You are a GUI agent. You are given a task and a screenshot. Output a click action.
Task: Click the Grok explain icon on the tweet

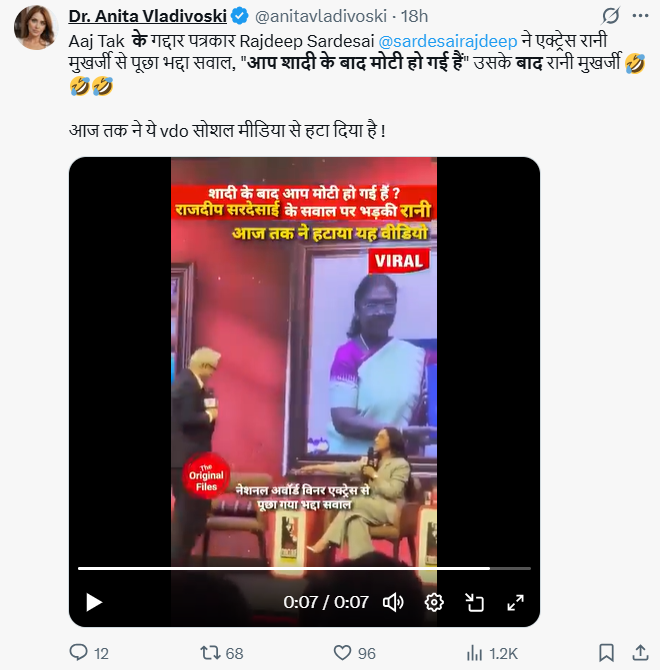(611, 16)
